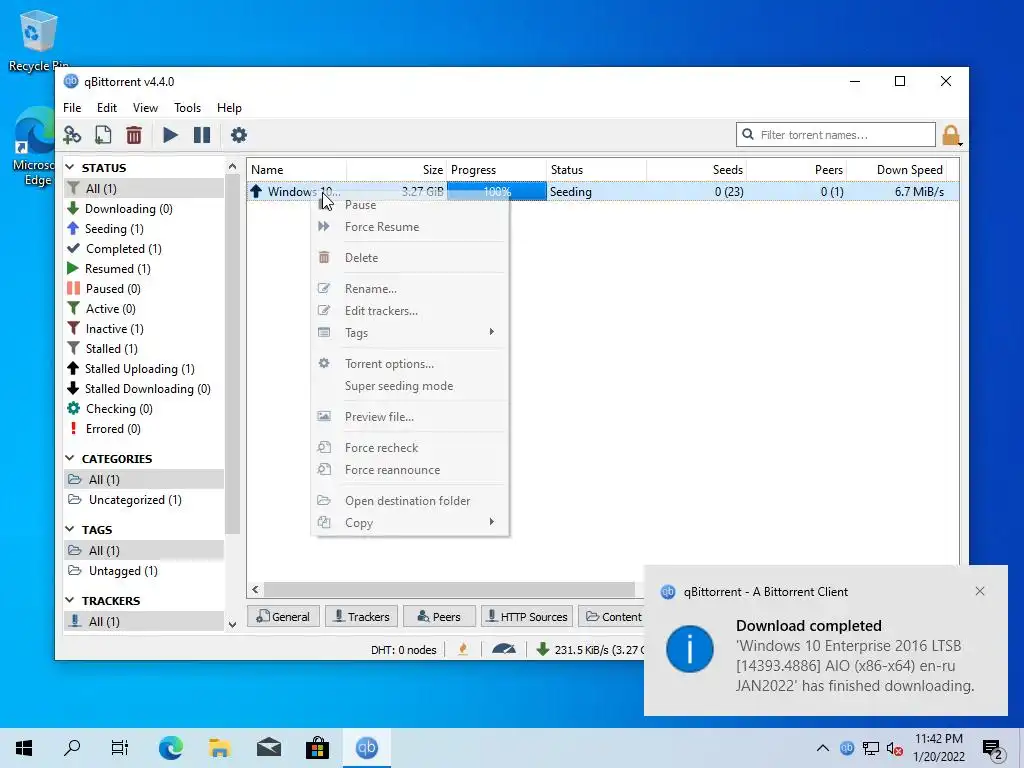Filter by Completed (1) status
1024x768 pixels.
pyautogui.click(x=144, y=249)
